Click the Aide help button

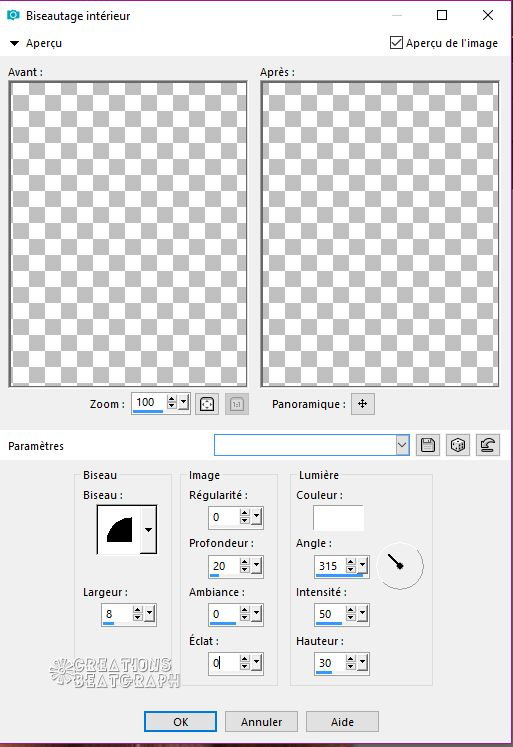tap(342, 722)
